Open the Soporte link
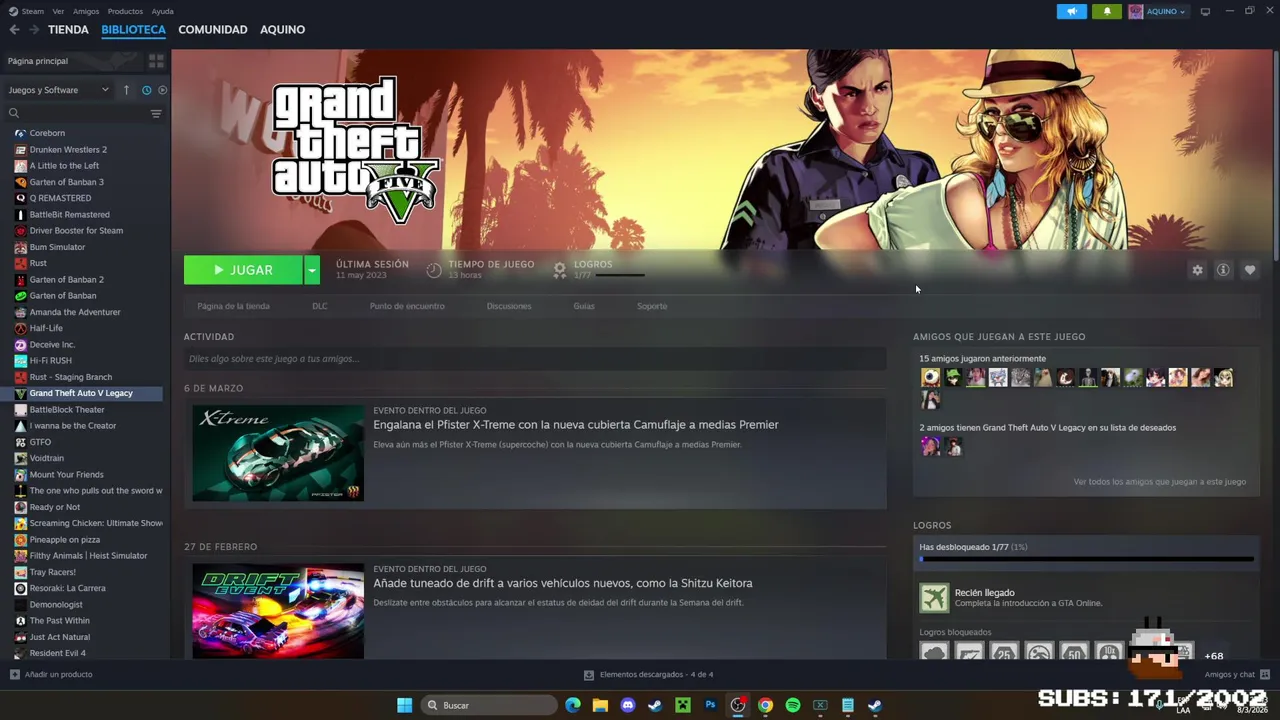 [x=652, y=306]
